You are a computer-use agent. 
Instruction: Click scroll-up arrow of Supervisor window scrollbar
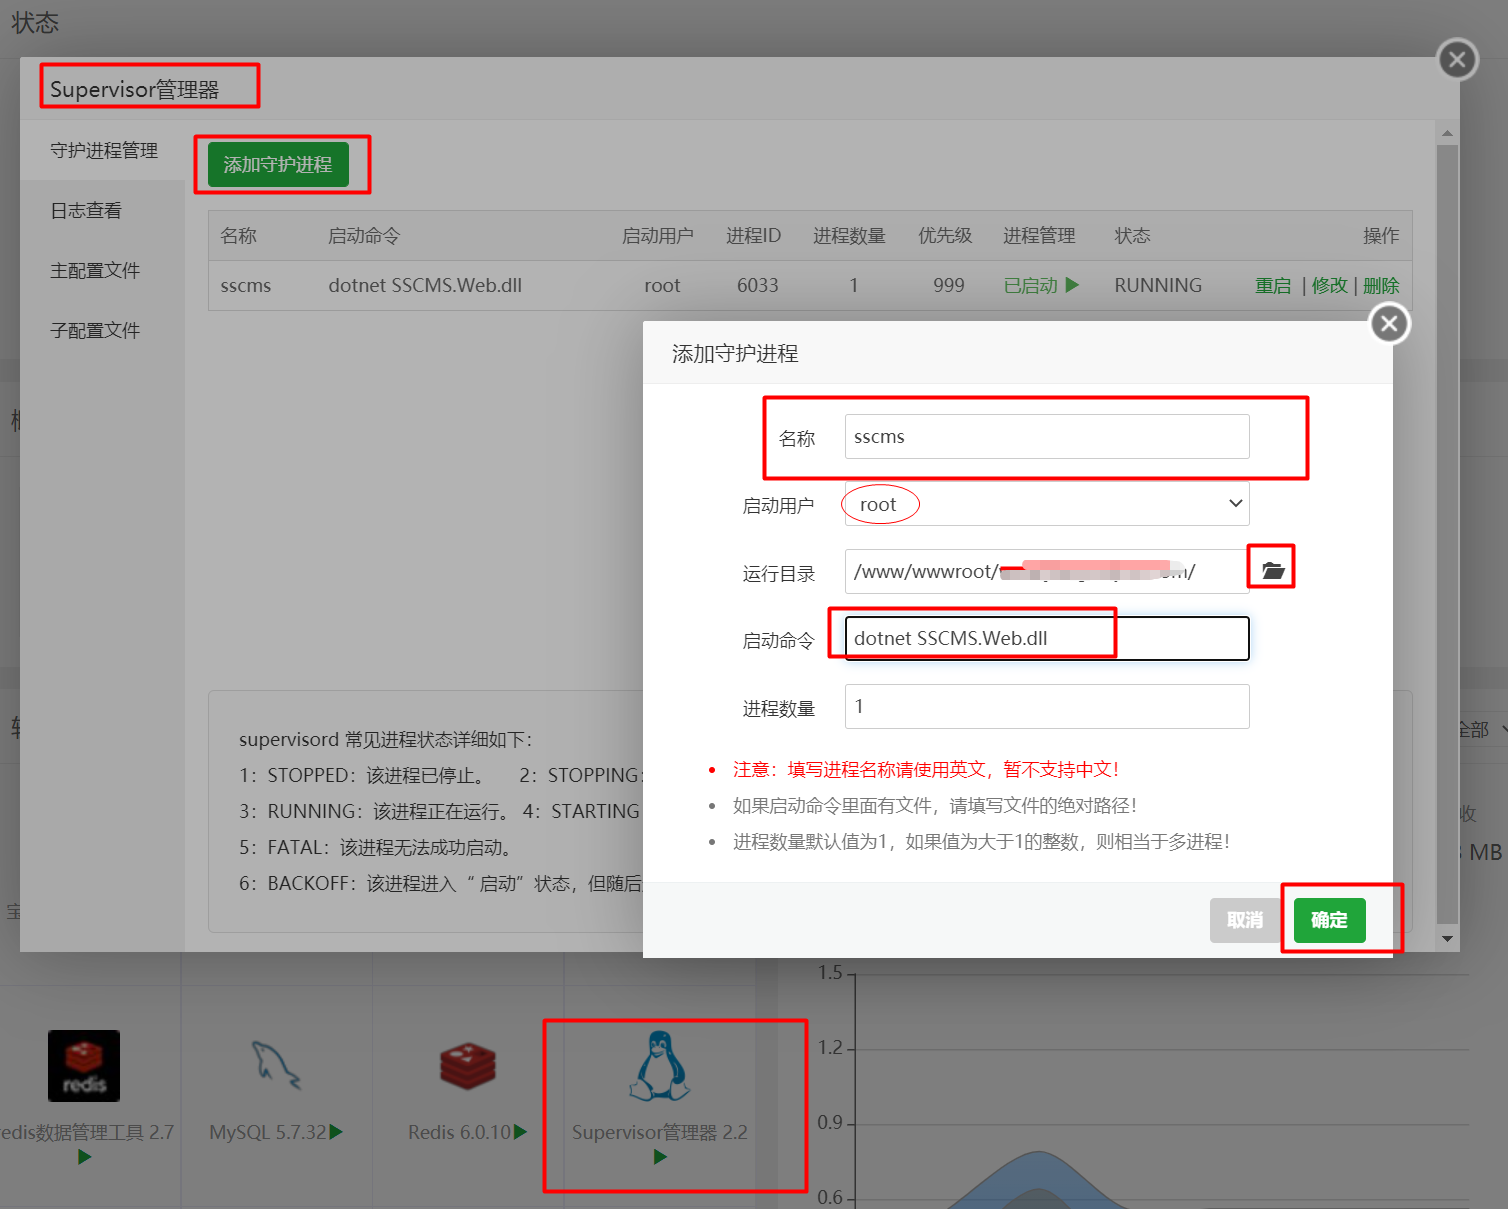(1447, 132)
